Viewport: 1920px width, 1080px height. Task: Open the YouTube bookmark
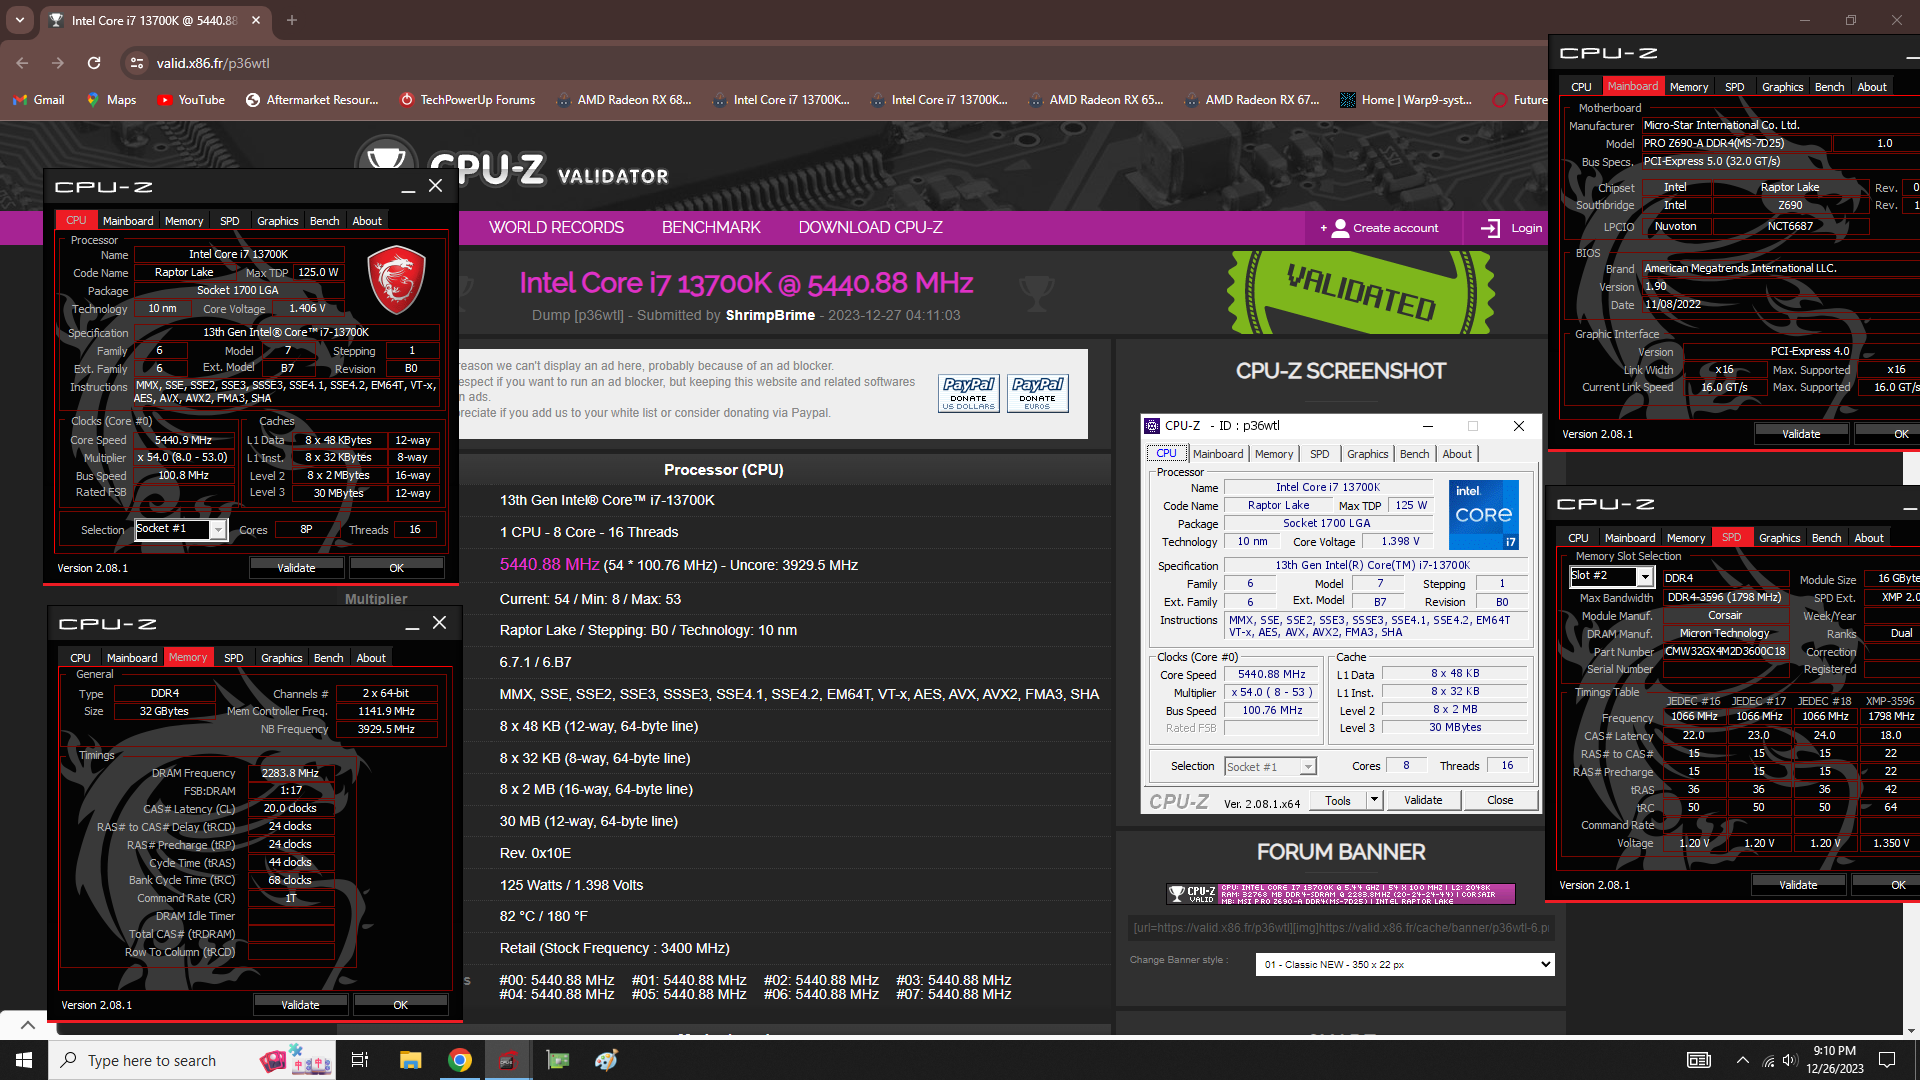pos(191,100)
